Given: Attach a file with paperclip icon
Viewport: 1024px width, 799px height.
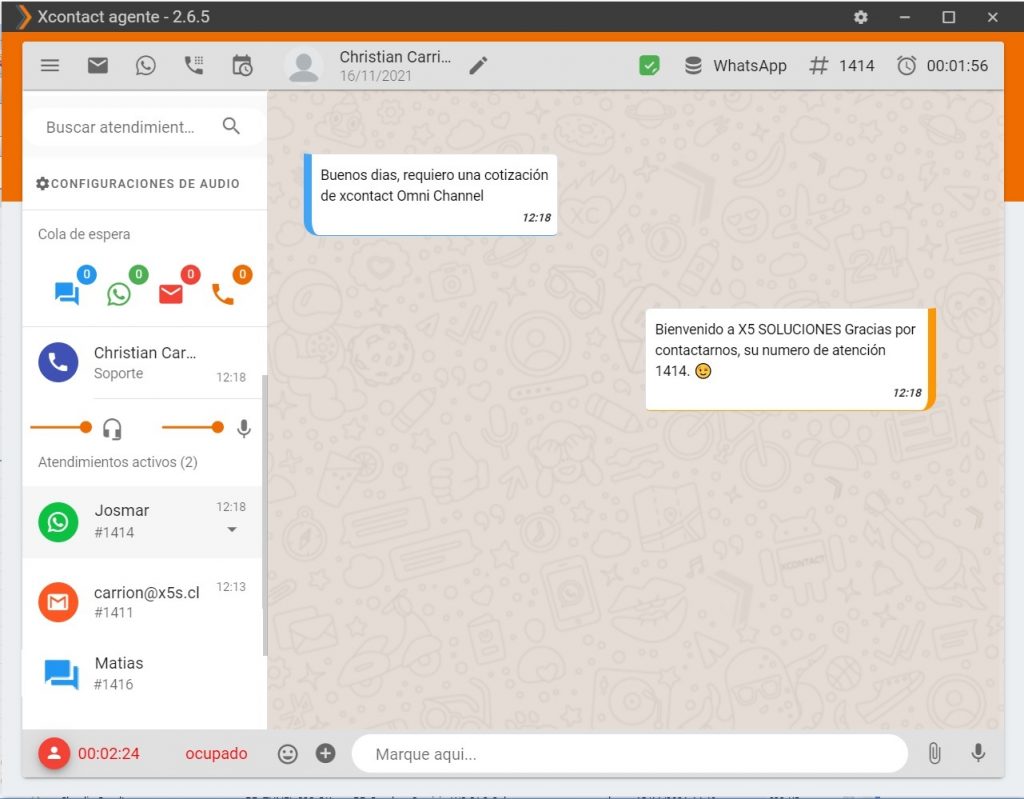Looking at the screenshot, I should 935,753.
